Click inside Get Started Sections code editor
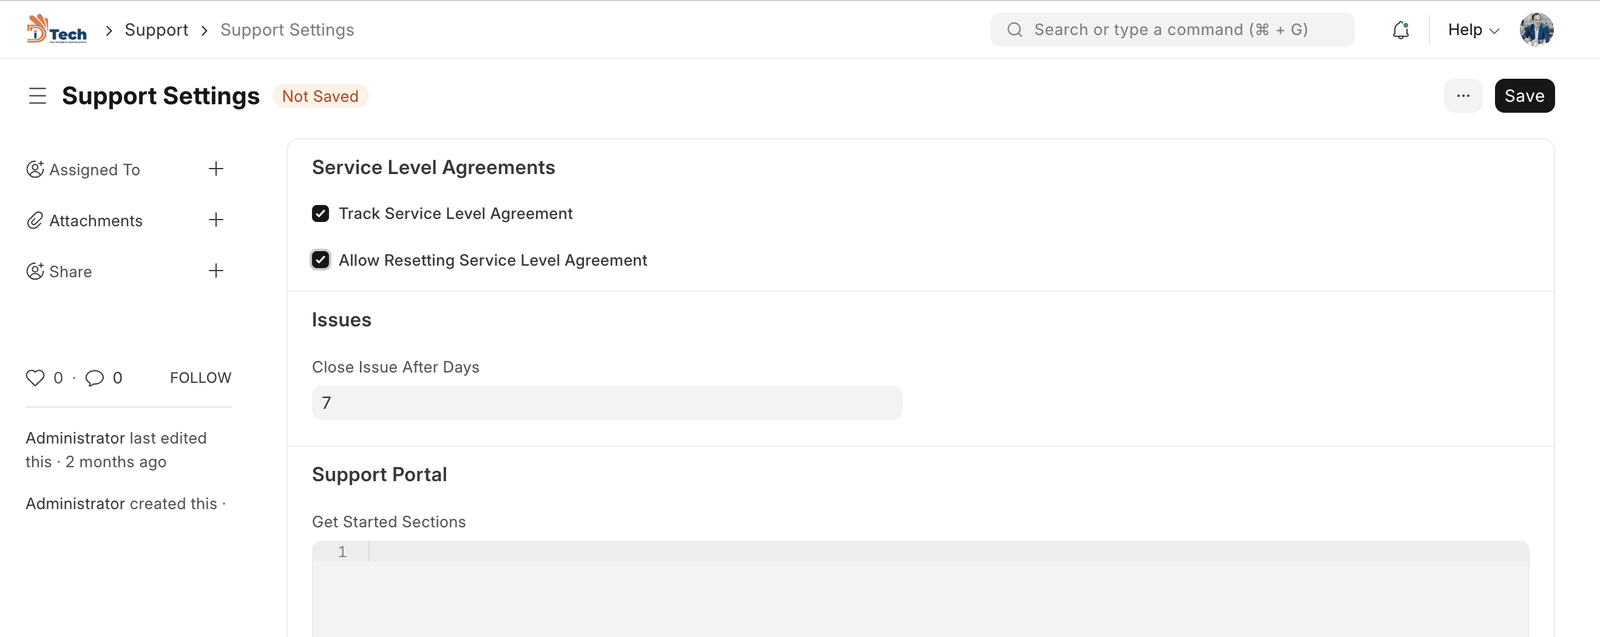Screen dimensions: 1600x637 coord(940,590)
